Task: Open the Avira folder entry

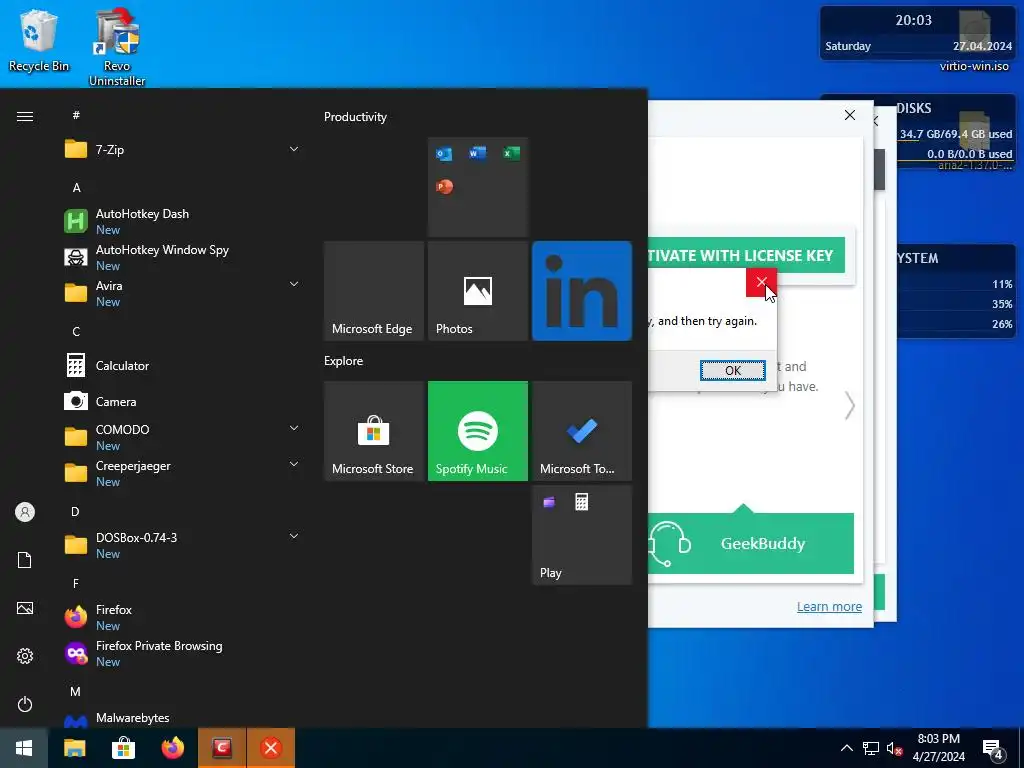Action: pos(182,293)
